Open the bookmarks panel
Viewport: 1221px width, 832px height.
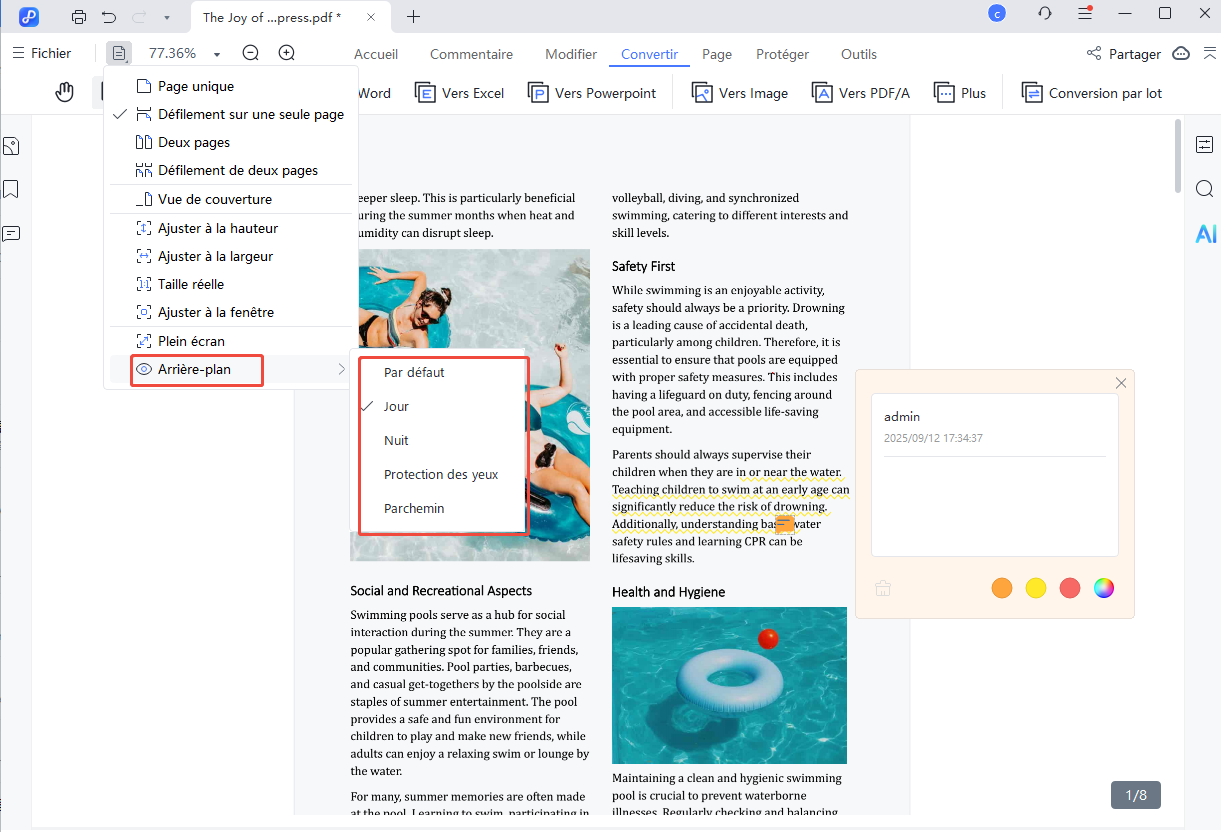pyautogui.click(x=12, y=190)
